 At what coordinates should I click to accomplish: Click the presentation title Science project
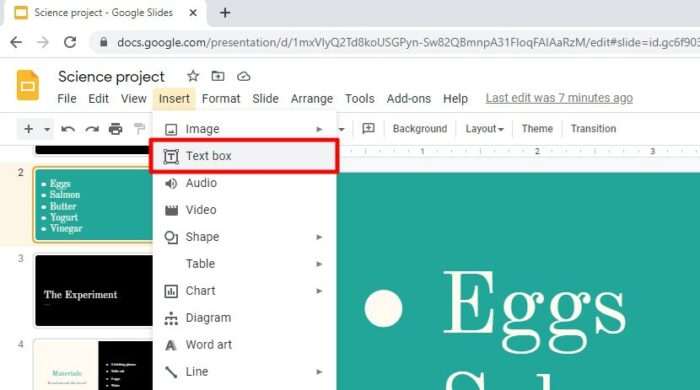click(x=111, y=77)
